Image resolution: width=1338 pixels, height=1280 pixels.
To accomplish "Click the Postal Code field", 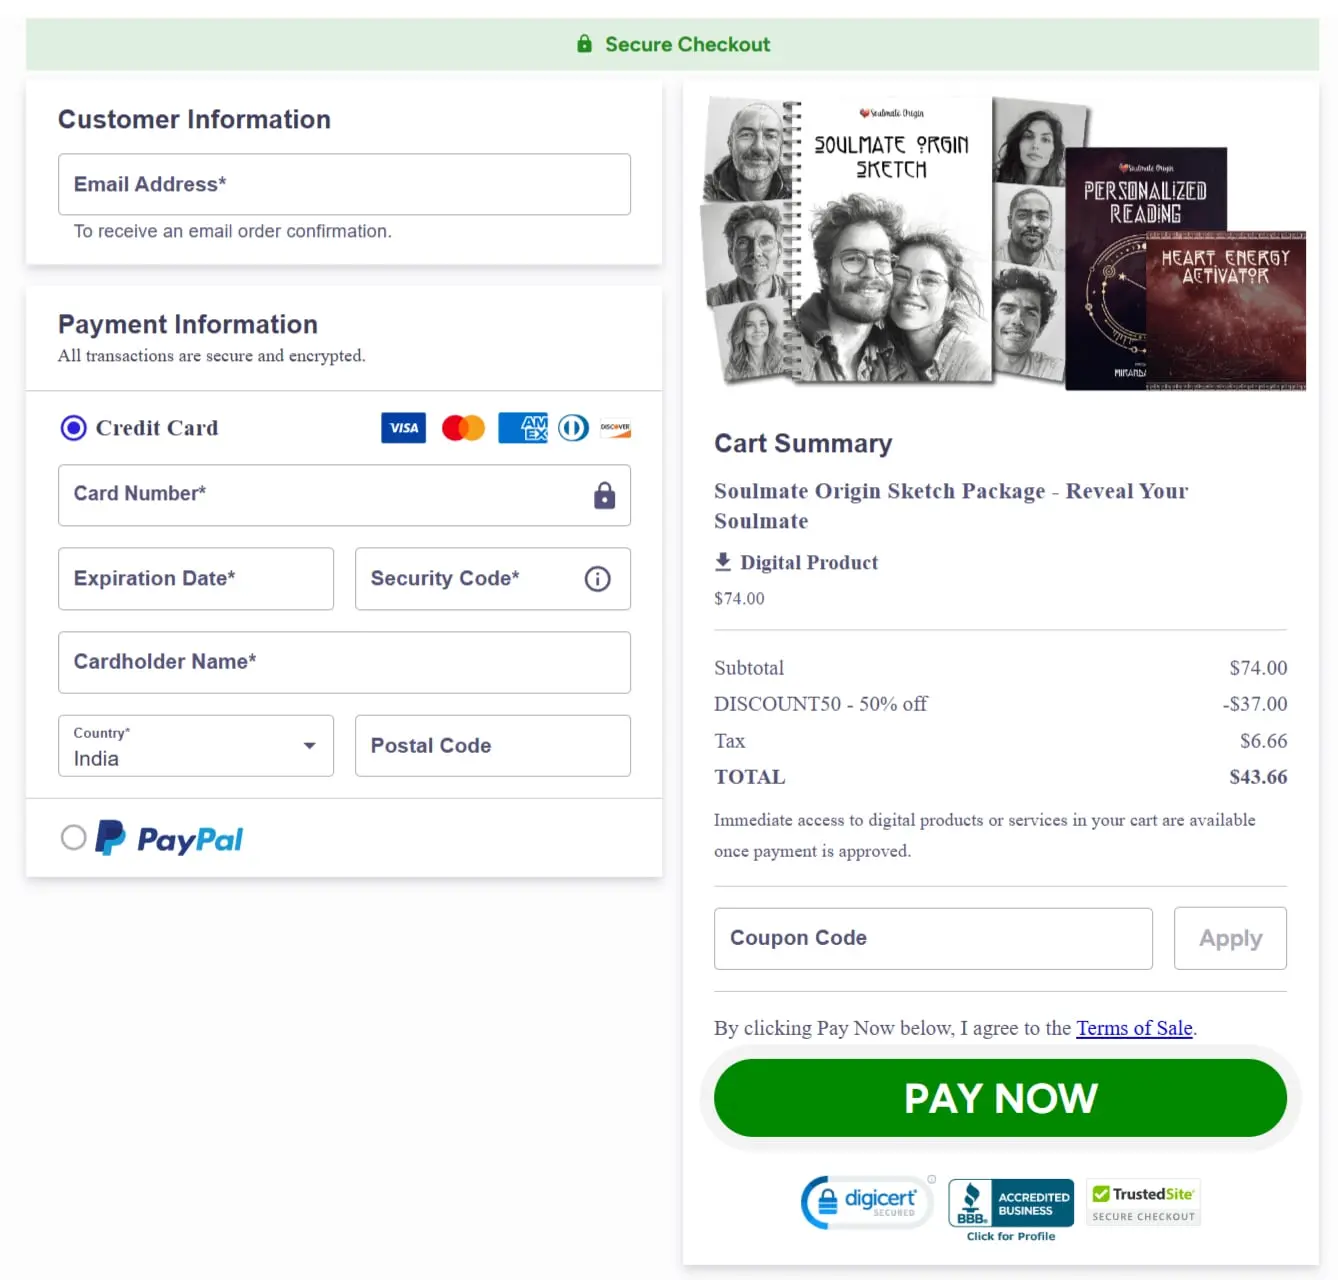I will coord(492,746).
